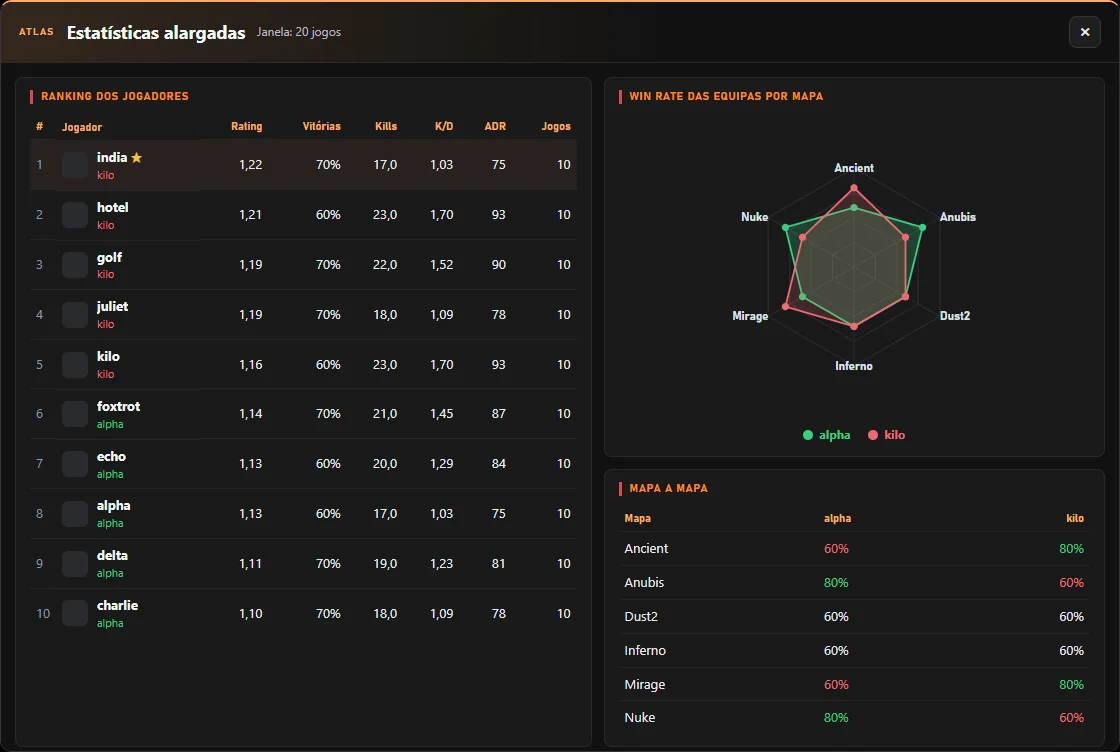This screenshot has height=752, width=1120.
Task: Sort ranking by Kills column header
Action: 386,126
